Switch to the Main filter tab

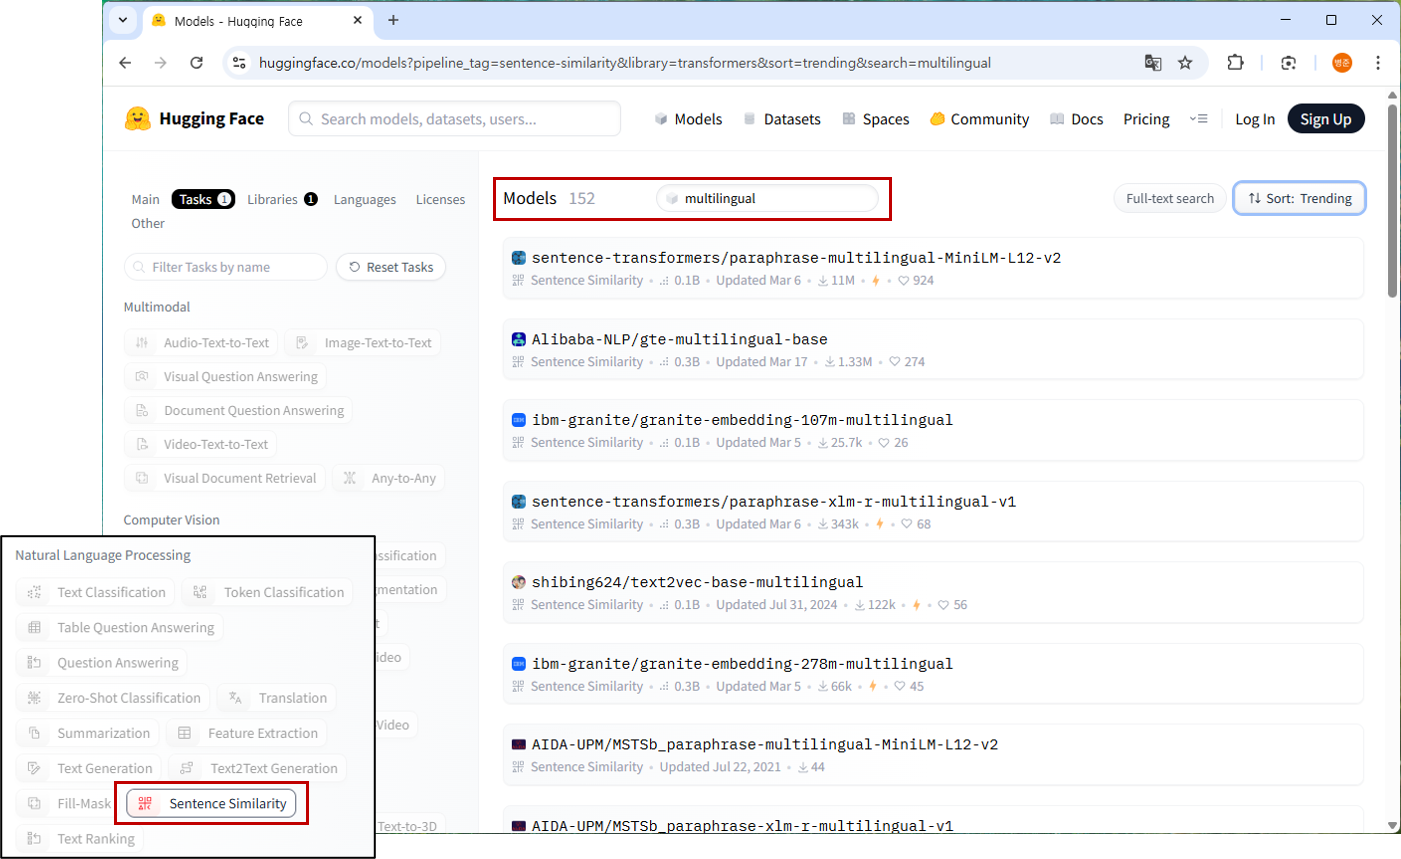click(x=146, y=199)
